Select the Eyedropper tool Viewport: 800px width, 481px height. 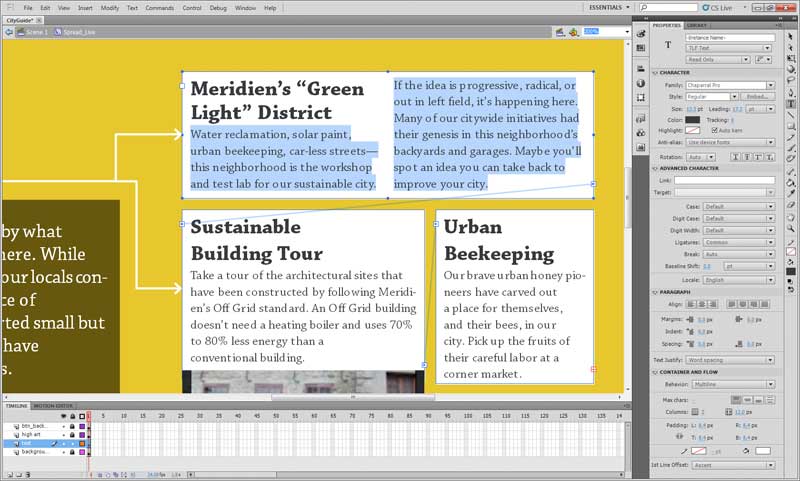(x=791, y=194)
